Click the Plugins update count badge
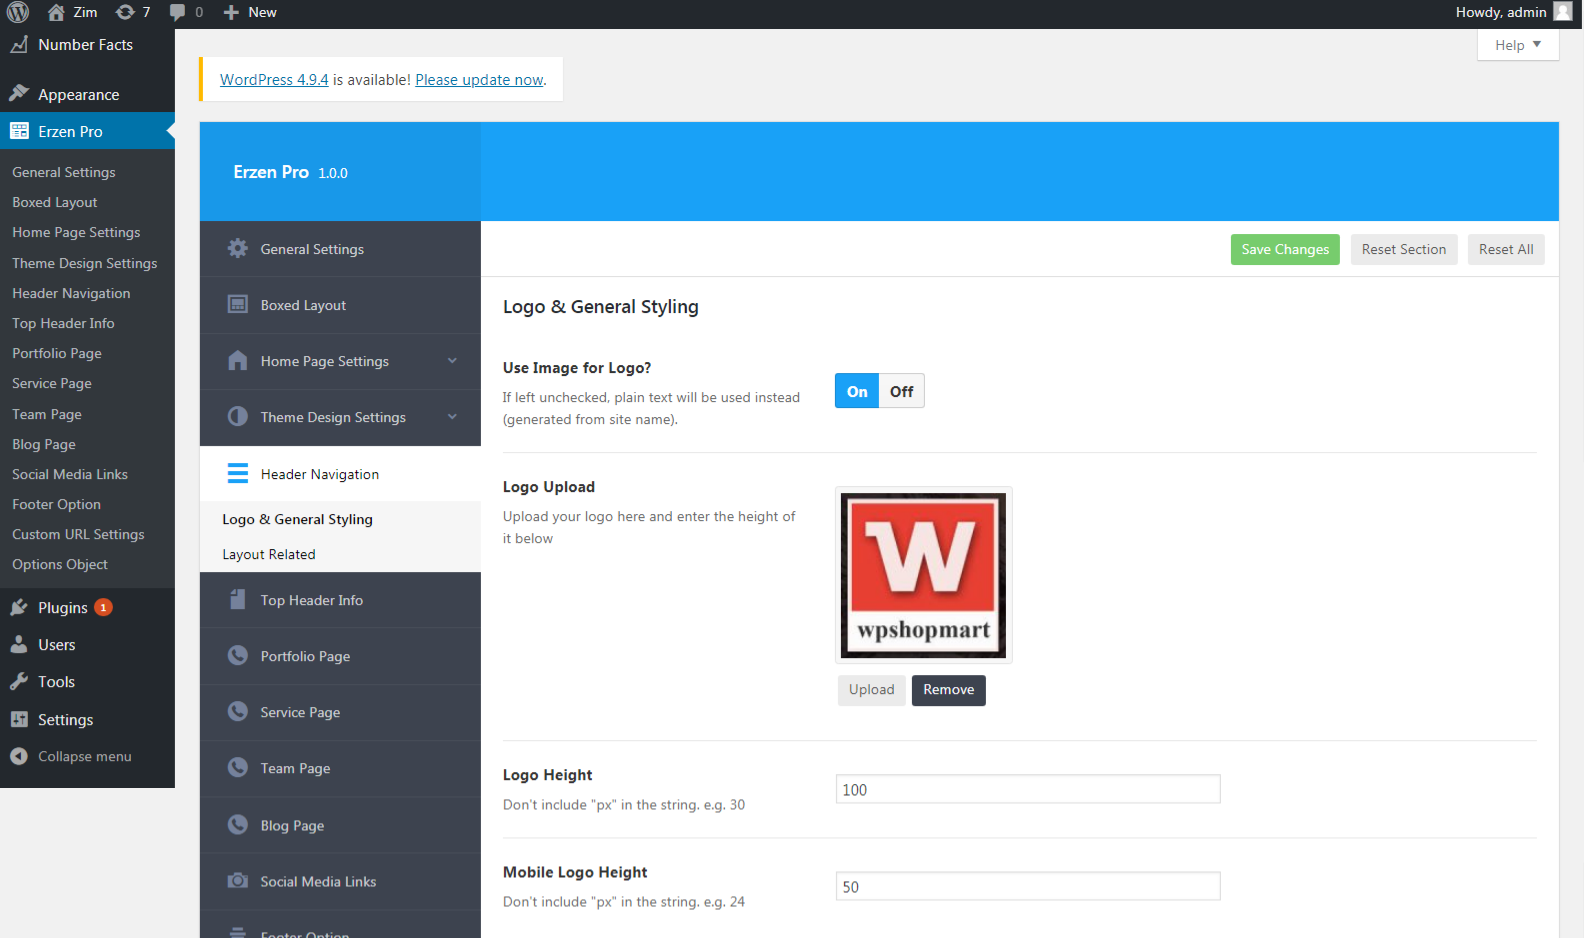The image size is (1584, 938). (x=103, y=607)
